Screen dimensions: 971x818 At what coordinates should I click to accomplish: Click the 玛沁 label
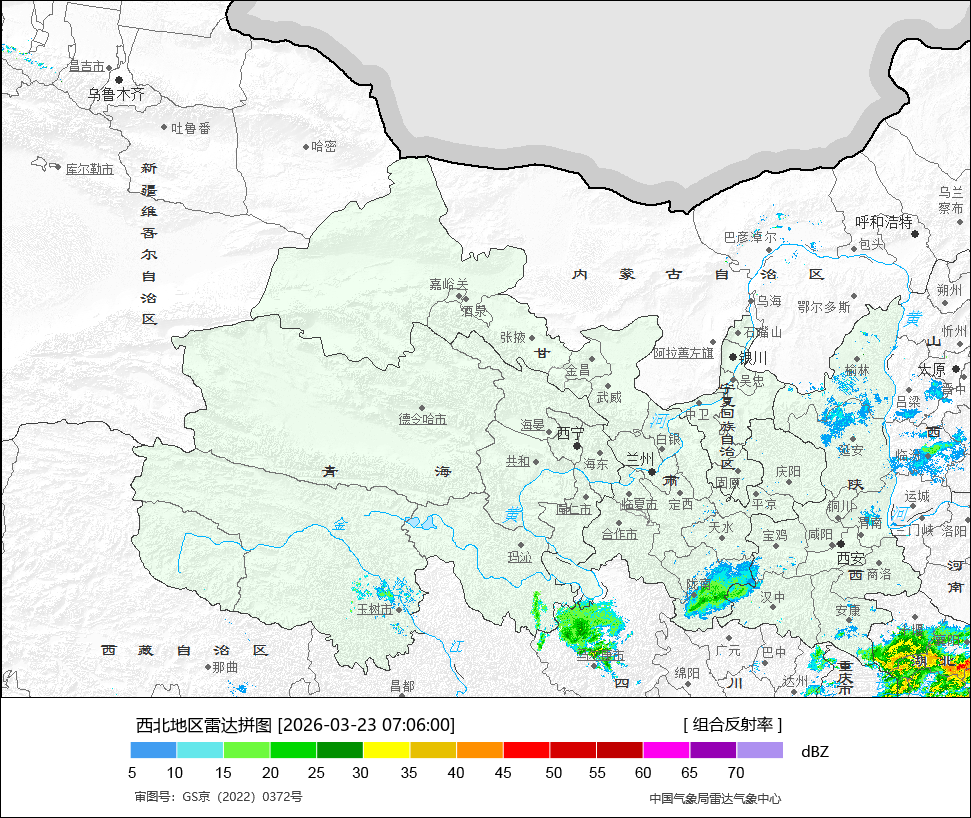(520, 557)
